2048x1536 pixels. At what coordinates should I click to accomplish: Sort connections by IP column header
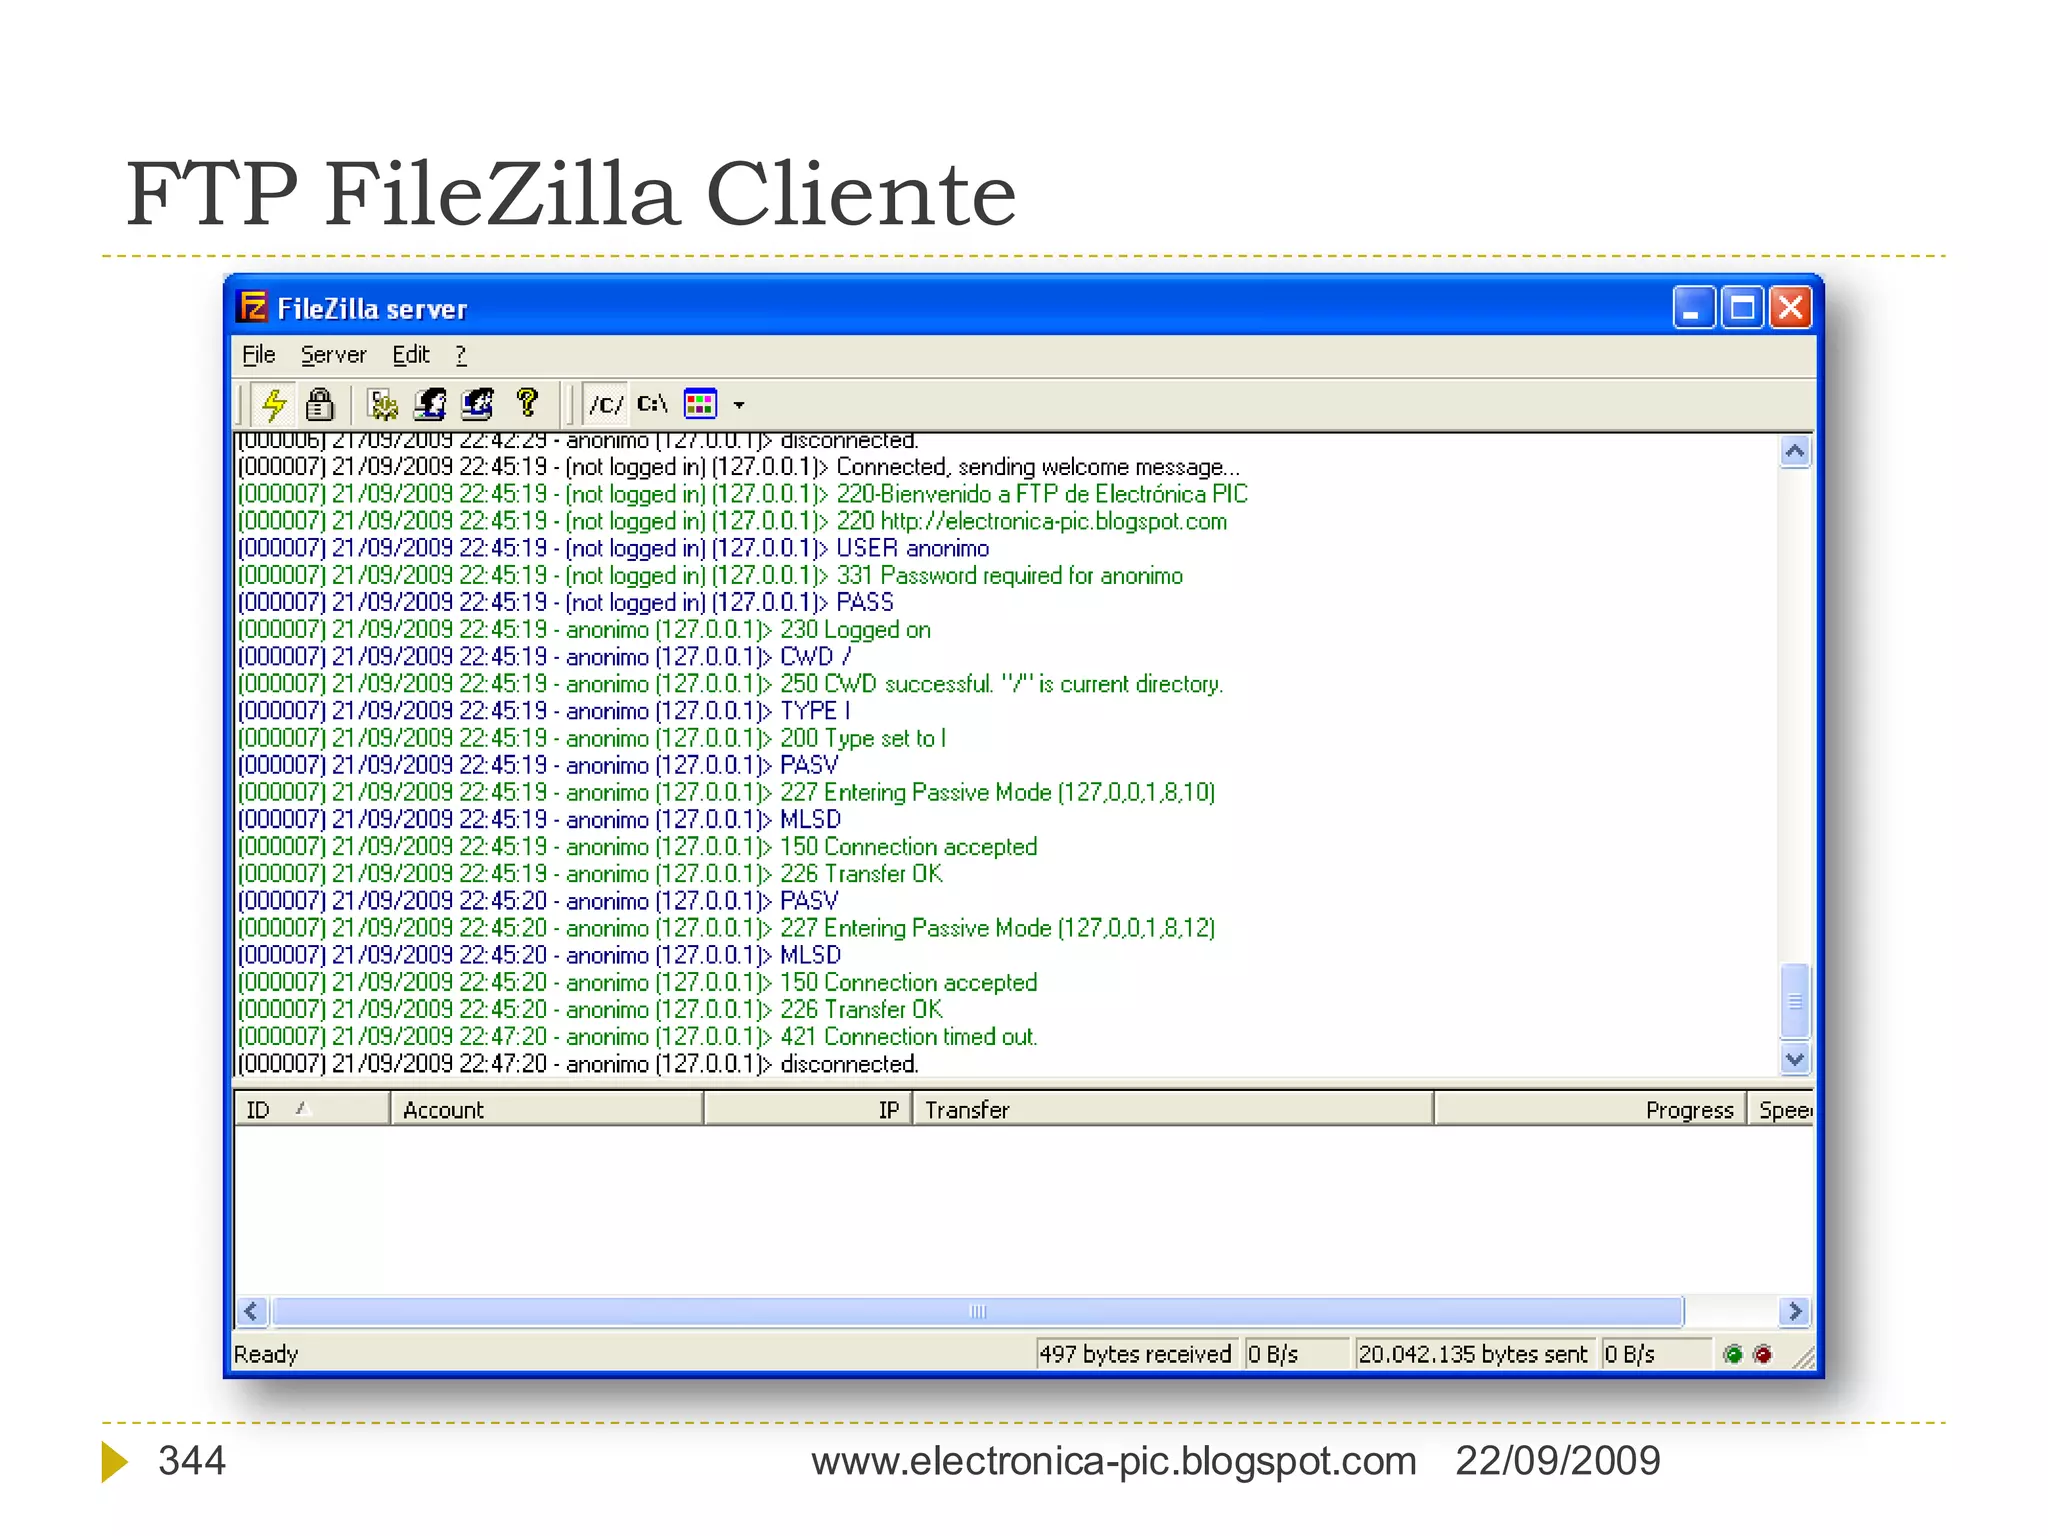click(x=808, y=1109)
